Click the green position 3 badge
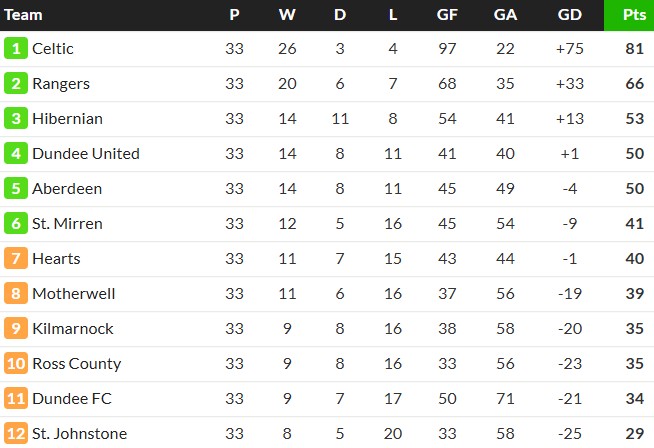 16,118
